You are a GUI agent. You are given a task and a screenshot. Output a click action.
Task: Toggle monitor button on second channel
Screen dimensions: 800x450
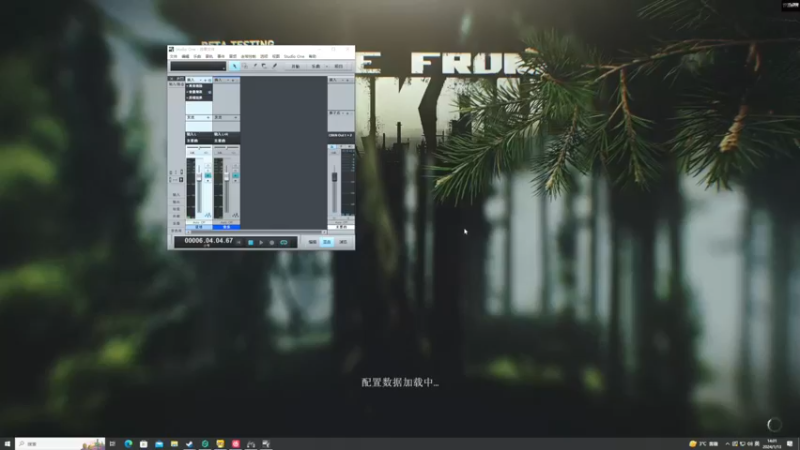click(236, 176)
